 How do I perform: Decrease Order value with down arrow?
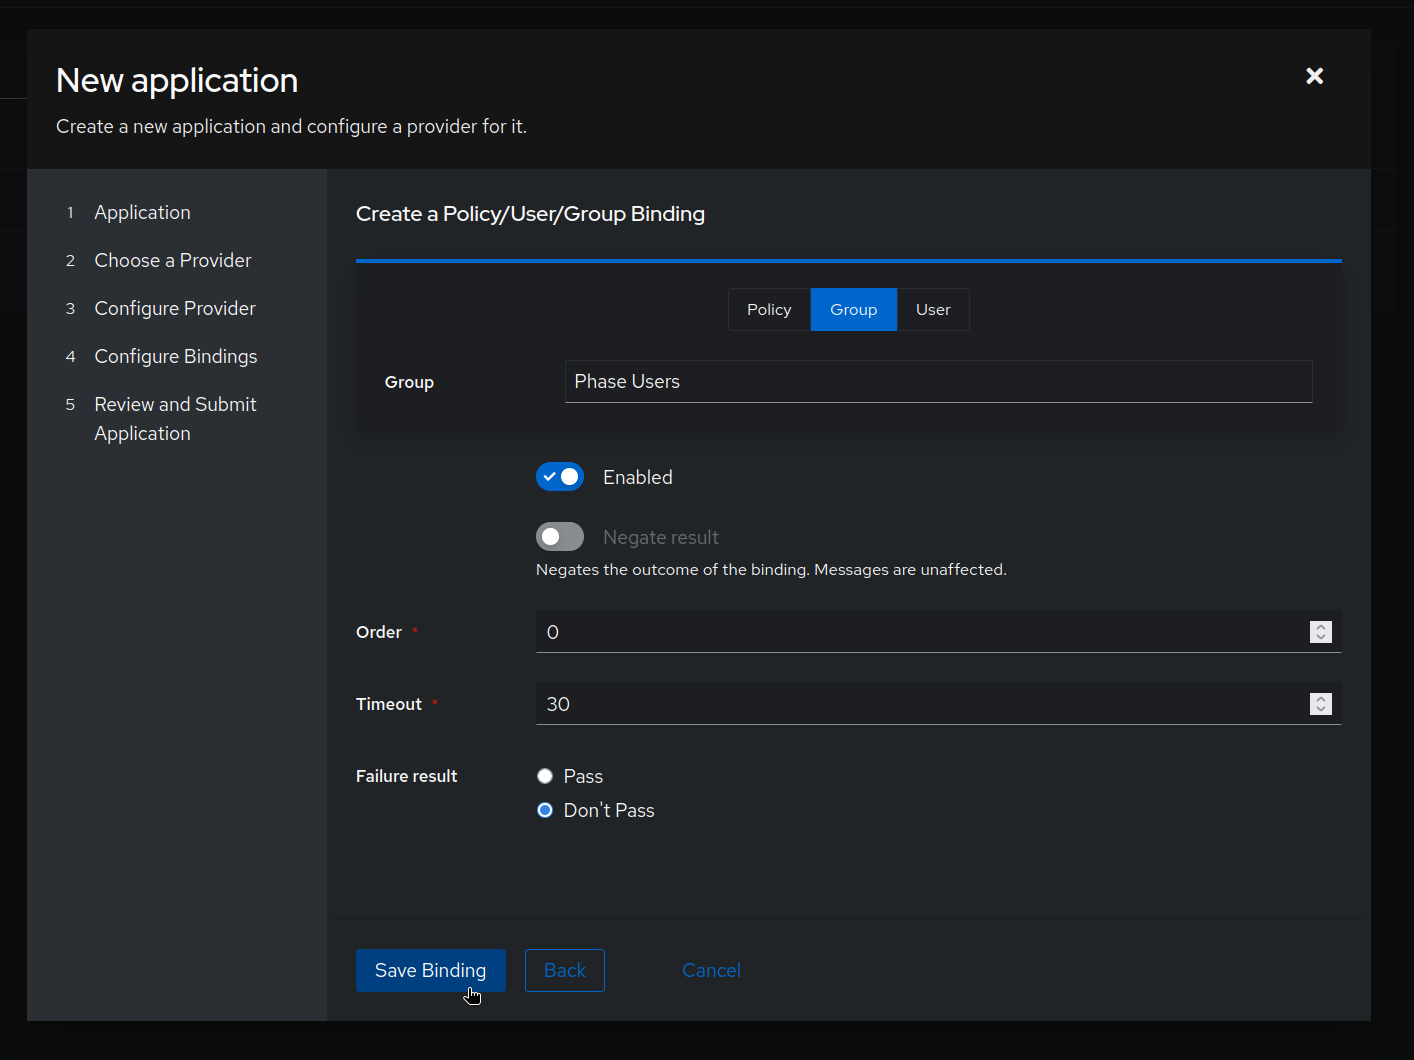(x=1321, y=638)
